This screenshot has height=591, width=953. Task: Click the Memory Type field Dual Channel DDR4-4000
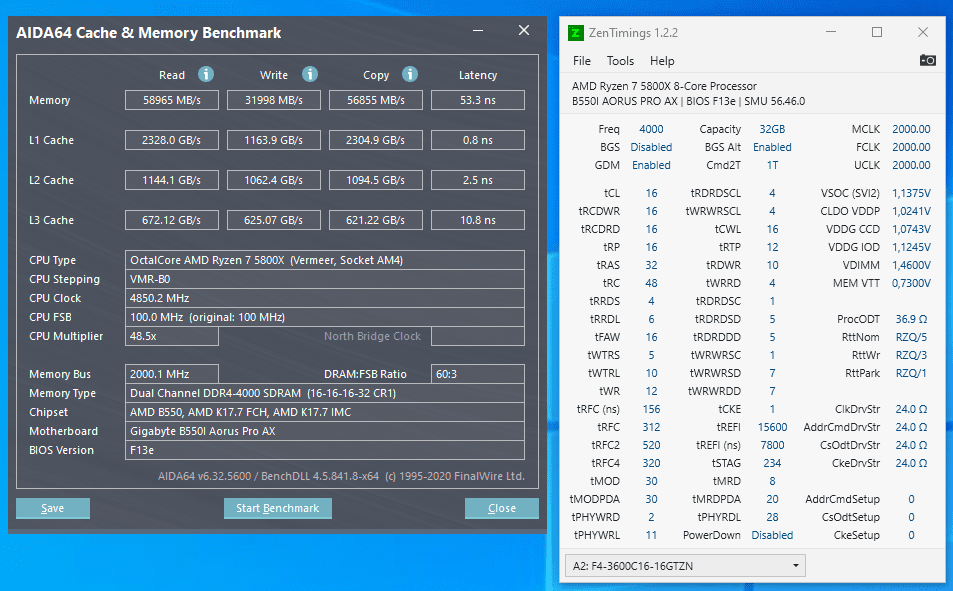click(325, 393)
